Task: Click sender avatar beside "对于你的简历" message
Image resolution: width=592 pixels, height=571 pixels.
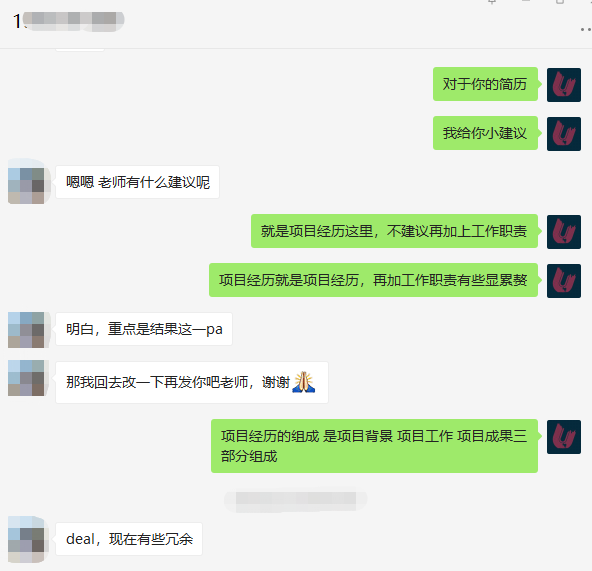Action: [564, 85]
